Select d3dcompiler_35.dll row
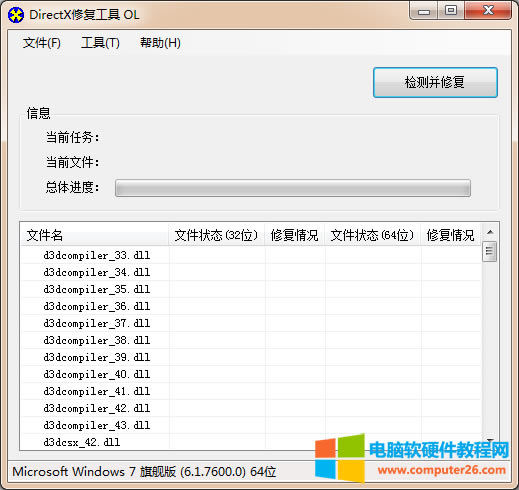Image resolution: width=519 pixels, height=490 pixels. click(x=251, y=289)
